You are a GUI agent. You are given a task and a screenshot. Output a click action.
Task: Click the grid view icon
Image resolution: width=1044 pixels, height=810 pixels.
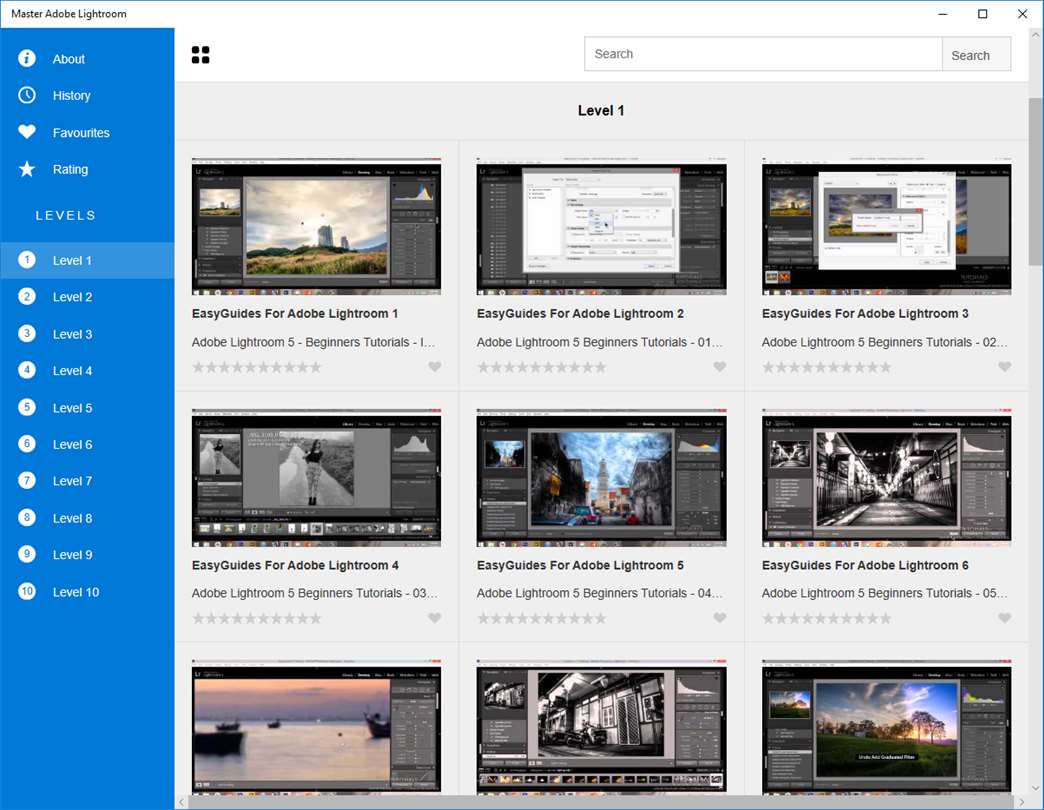(200, 55)
